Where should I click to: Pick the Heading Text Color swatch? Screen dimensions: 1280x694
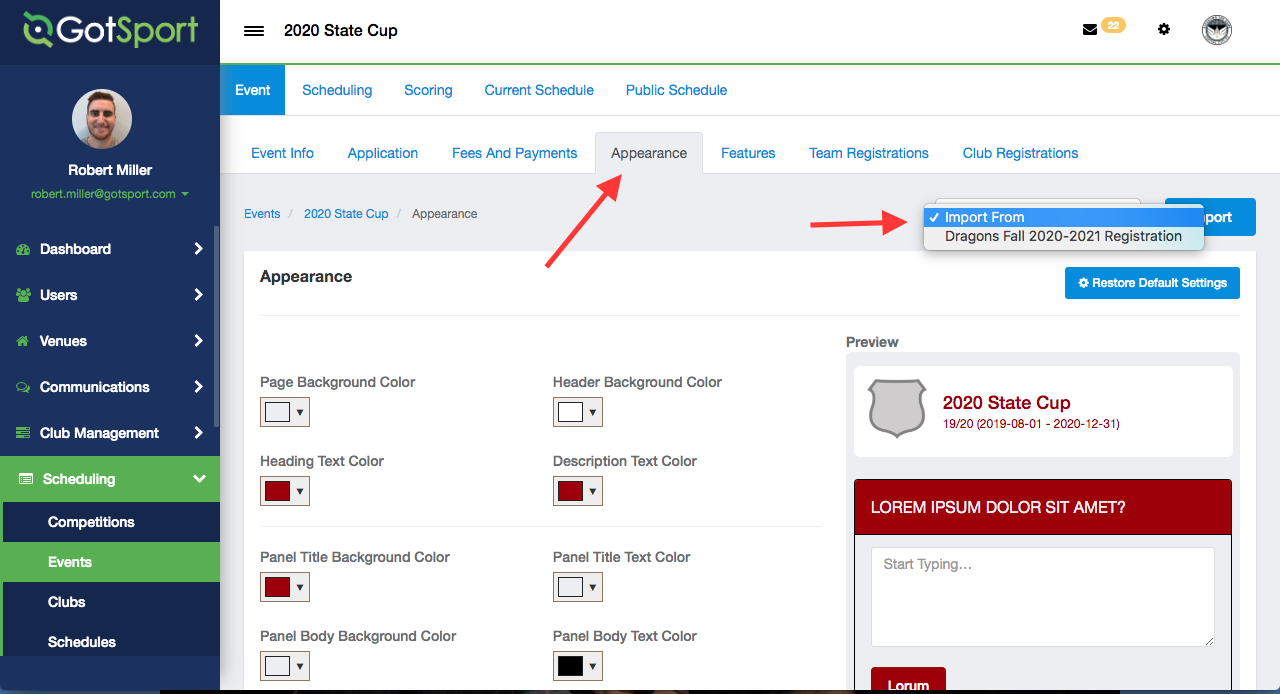click(285, 491)
